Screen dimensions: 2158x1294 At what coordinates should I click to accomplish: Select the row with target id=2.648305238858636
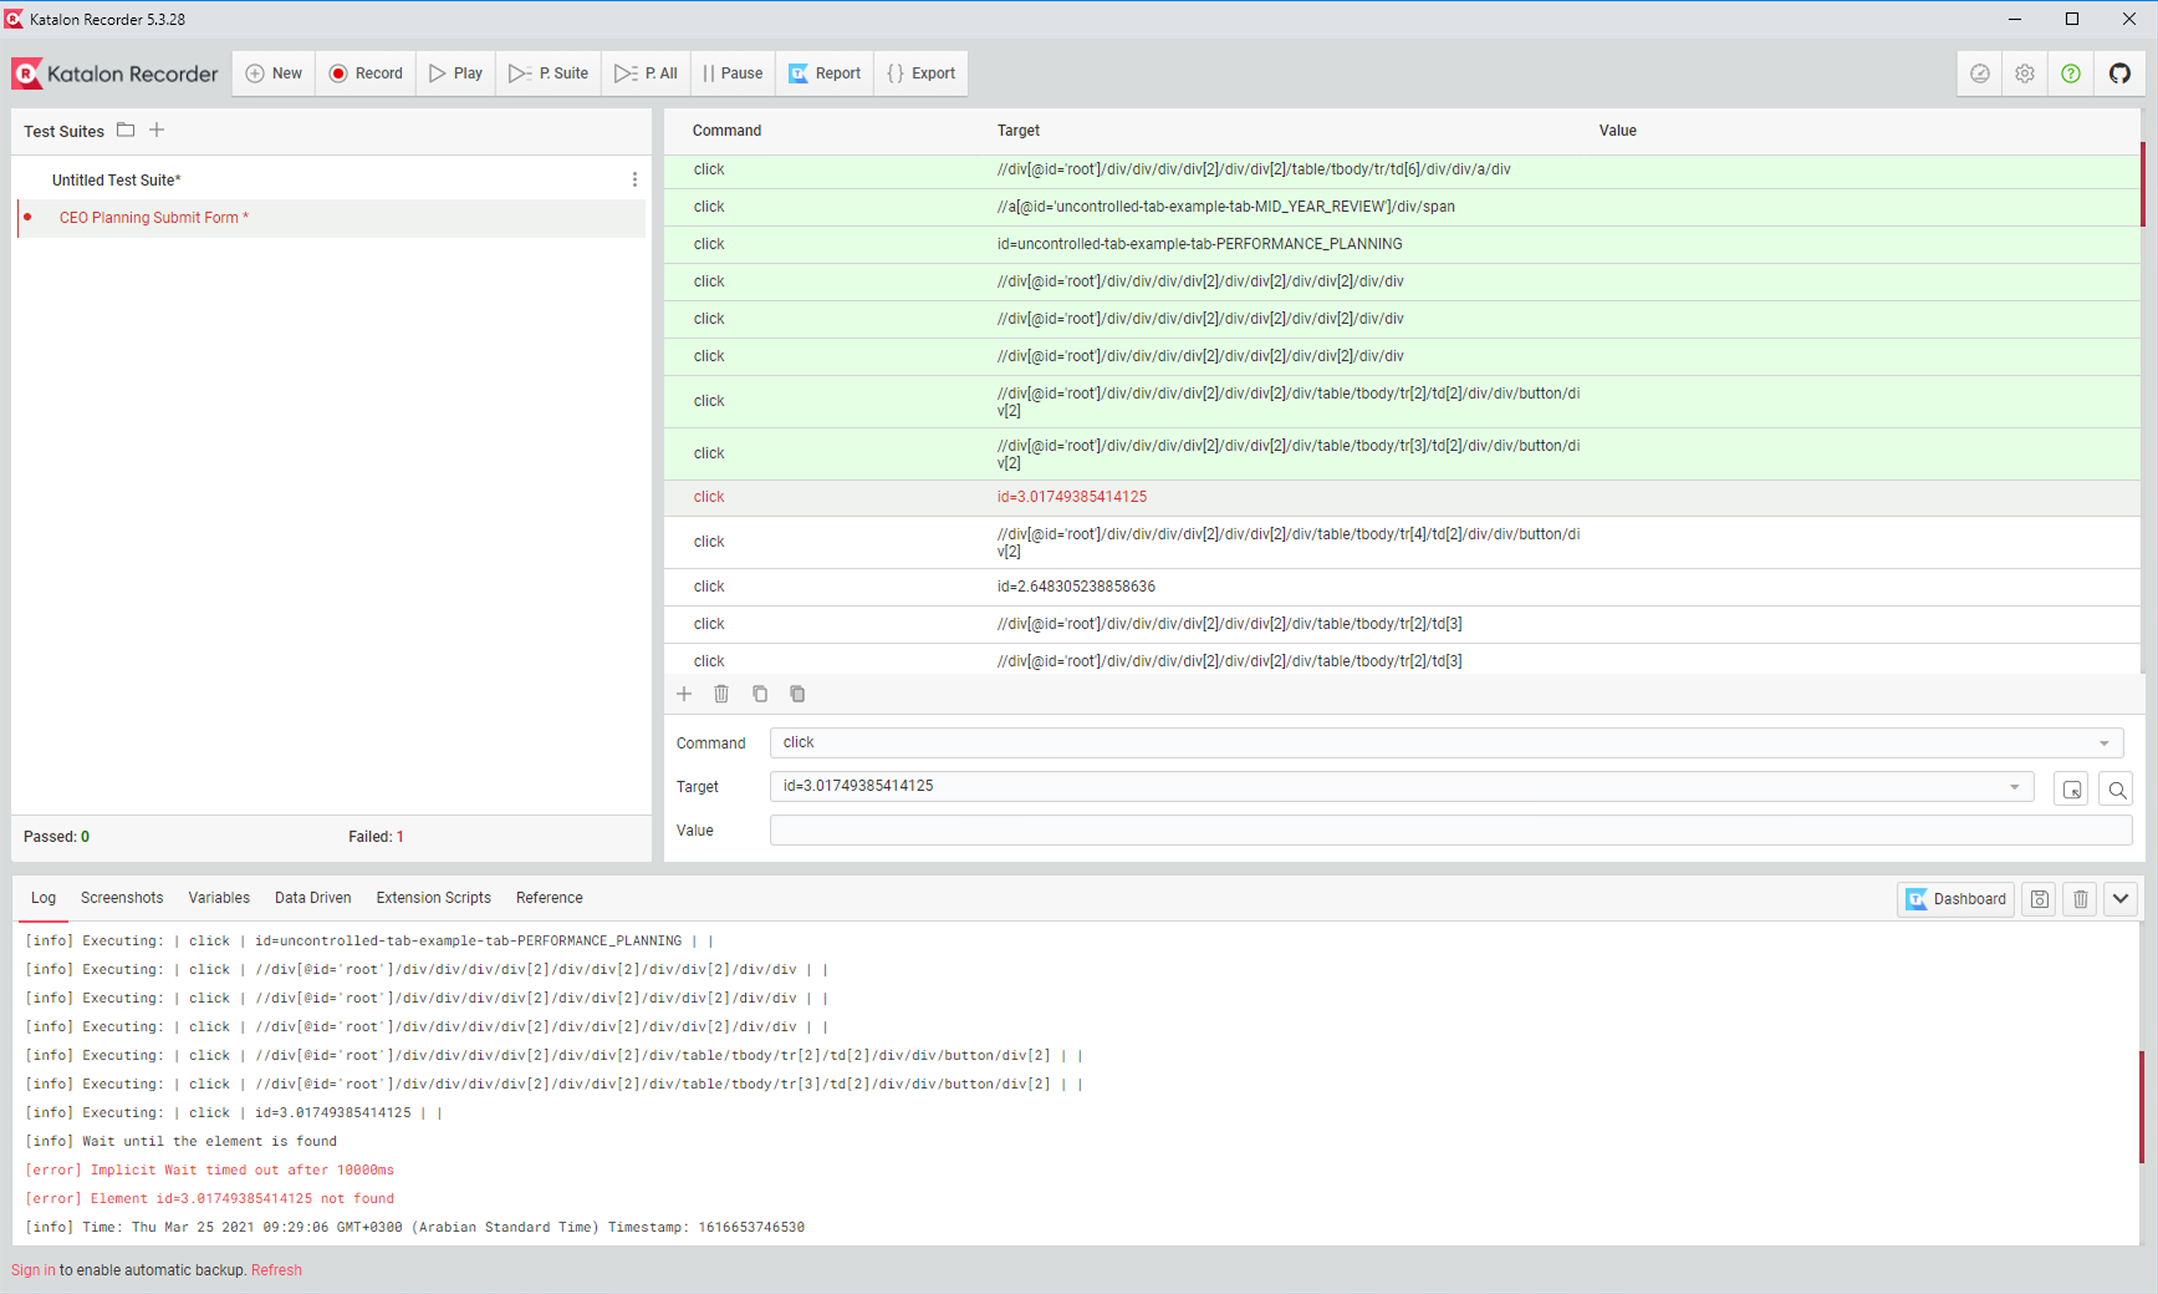1402,587
